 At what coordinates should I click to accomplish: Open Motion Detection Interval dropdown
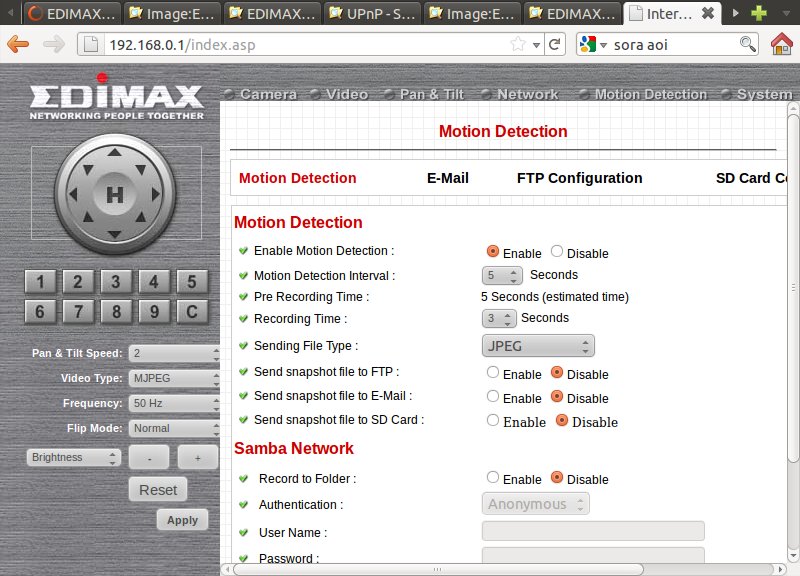coord(502,276)
